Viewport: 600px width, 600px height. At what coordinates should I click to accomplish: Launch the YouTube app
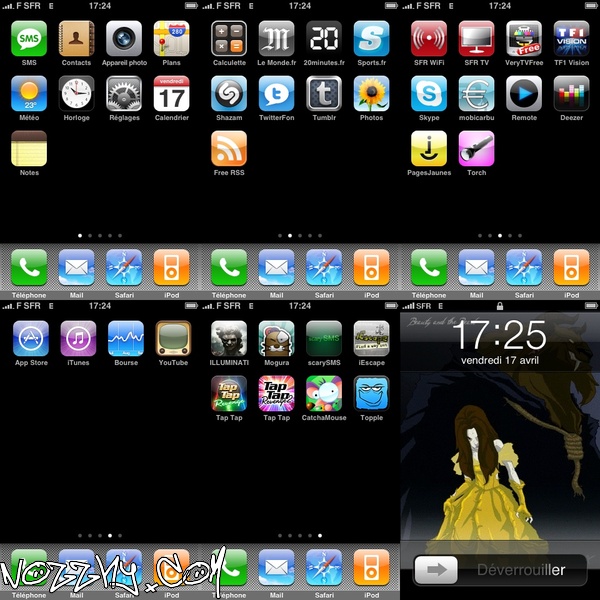pos(173,339)
